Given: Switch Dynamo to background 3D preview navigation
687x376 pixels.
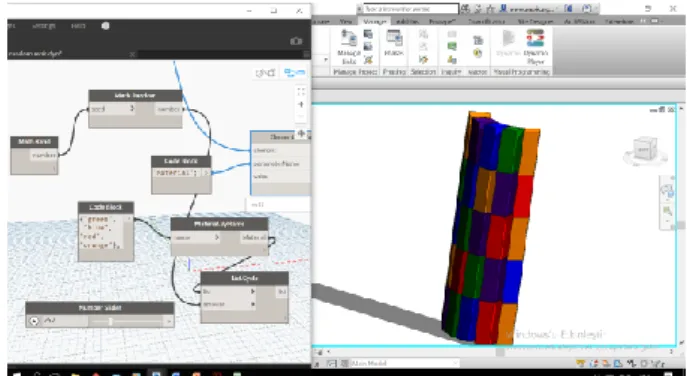Looking at the screenshot, I should [265, 73].
